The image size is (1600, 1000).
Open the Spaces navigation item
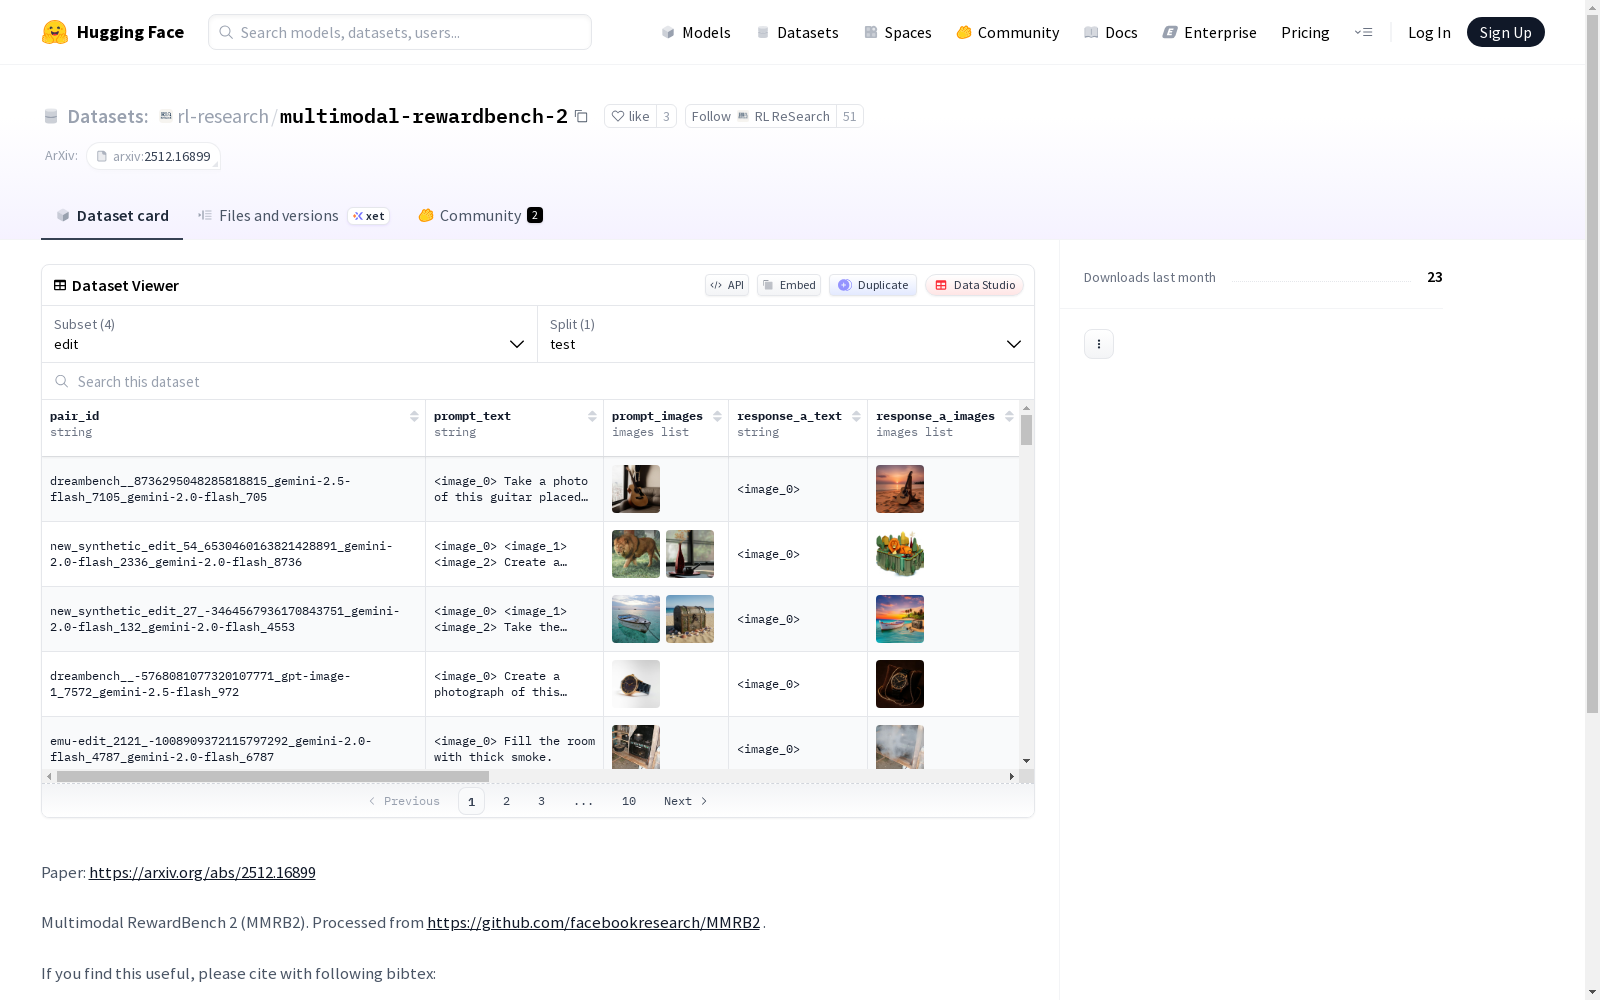(x=897, y=32)
